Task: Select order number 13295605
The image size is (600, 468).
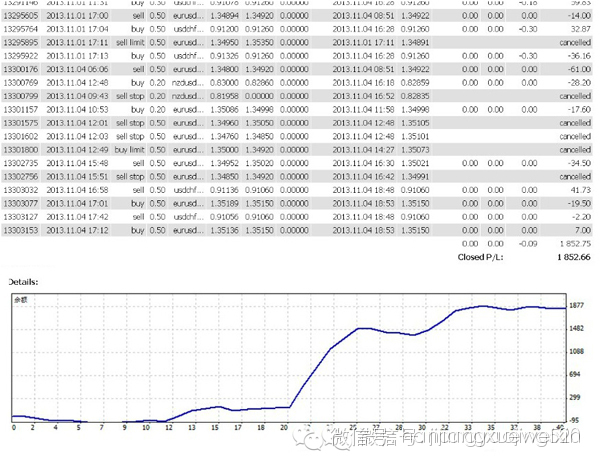Action: coord(21,16)
